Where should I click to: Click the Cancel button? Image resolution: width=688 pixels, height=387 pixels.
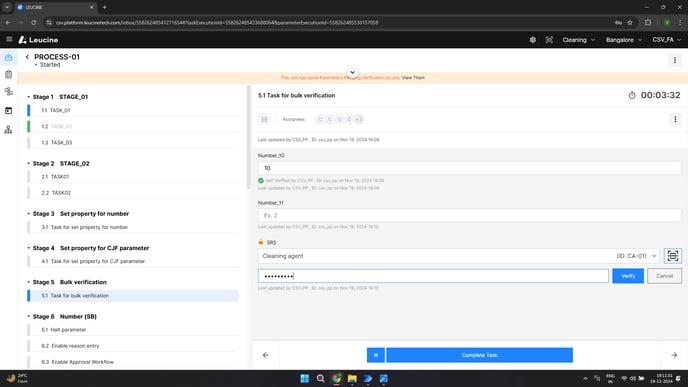pos(664,276)
